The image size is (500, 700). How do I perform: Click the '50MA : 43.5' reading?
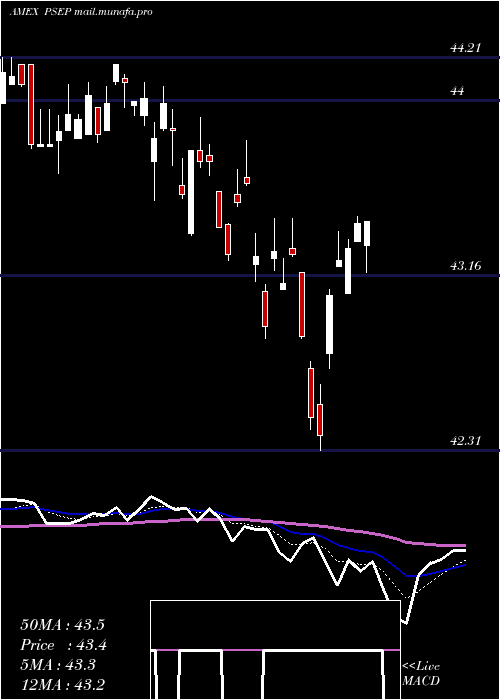[62, 625]
